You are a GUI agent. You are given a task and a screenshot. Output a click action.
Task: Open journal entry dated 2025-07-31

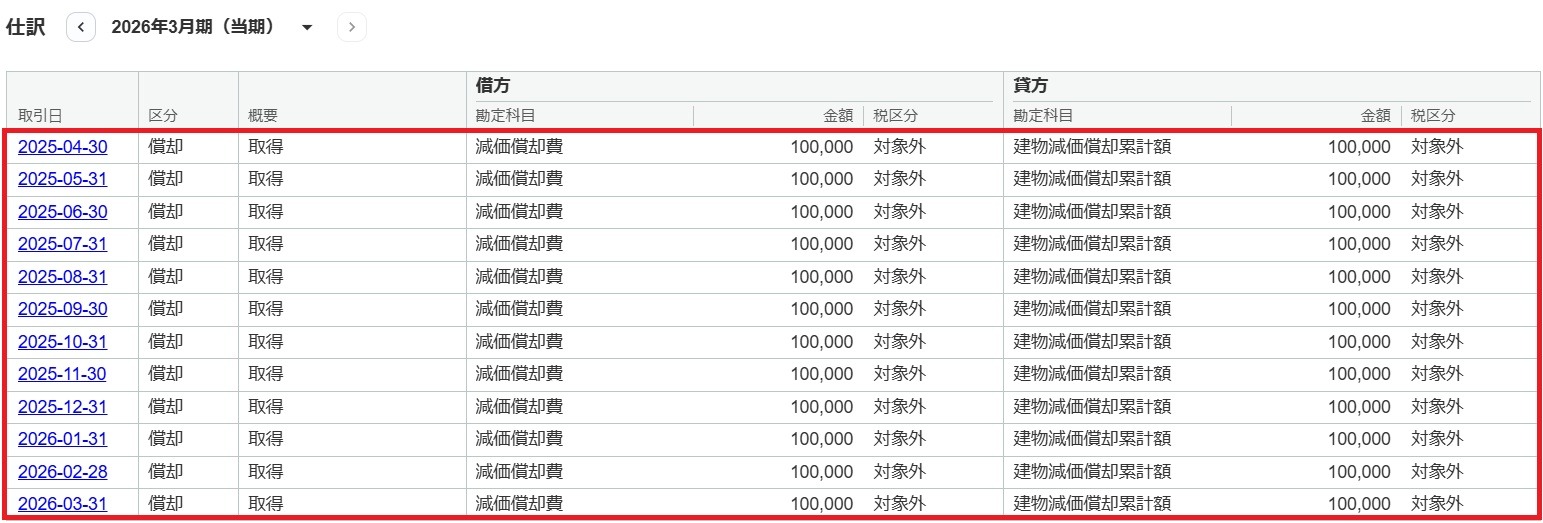click(x=62, y=244)
